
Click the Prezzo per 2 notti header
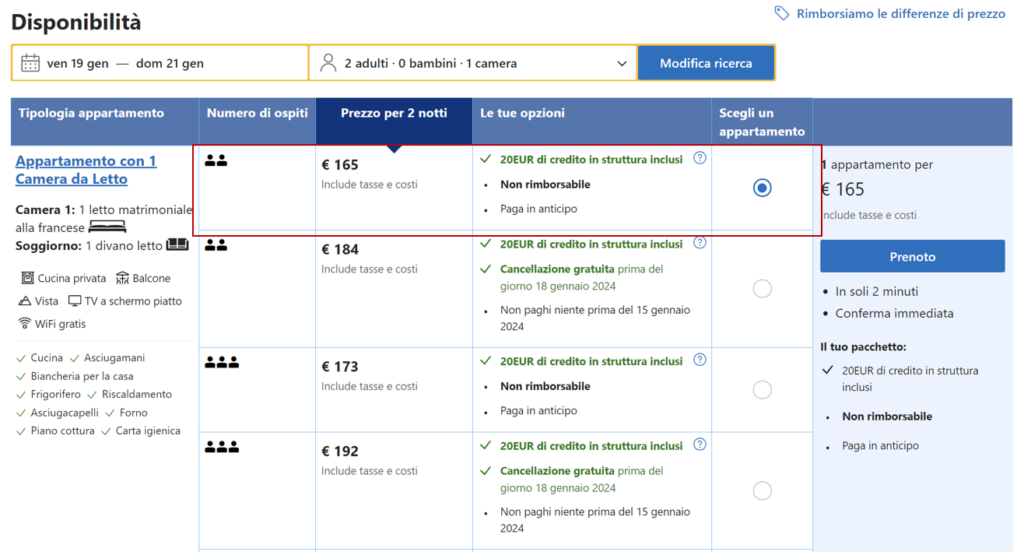coord(394,113)
